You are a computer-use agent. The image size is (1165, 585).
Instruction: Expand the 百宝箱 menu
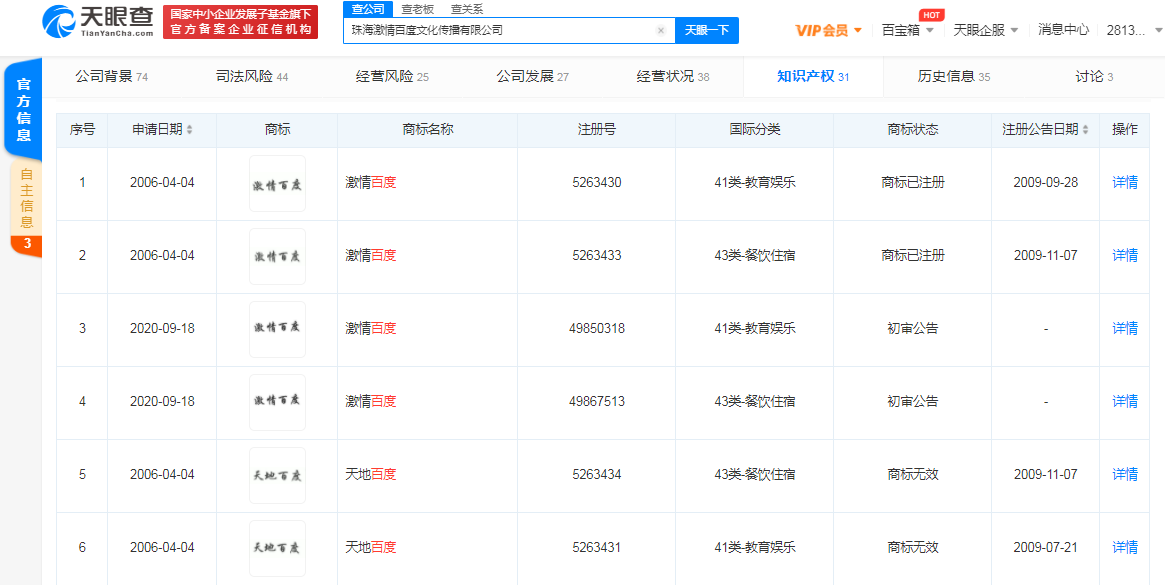(908, 30)
